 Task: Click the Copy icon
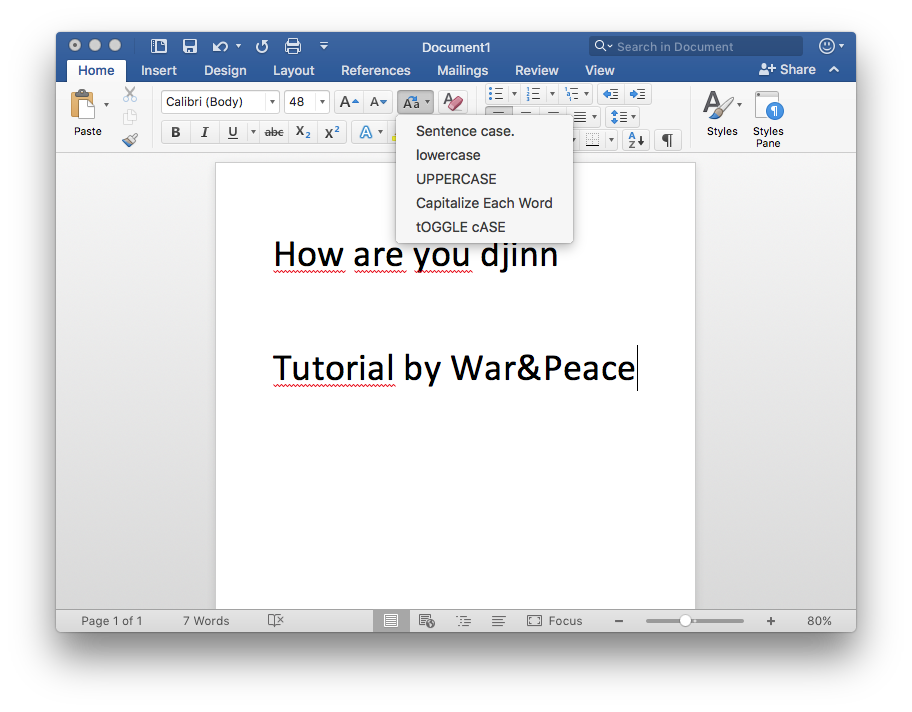130,117
